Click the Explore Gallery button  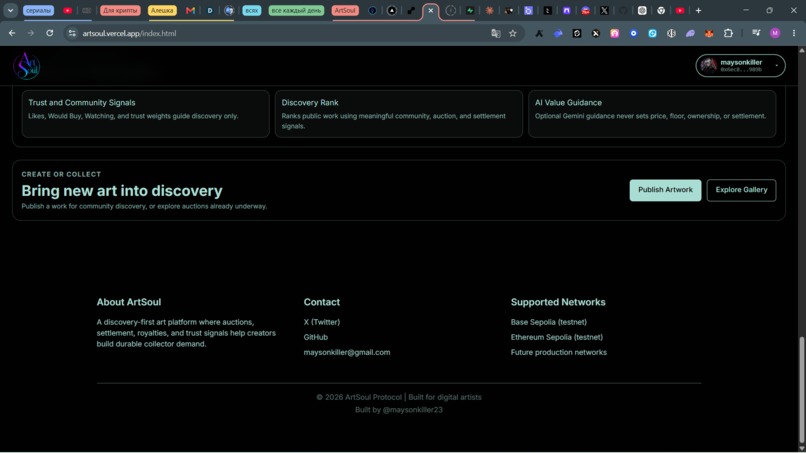coord(741,190)
